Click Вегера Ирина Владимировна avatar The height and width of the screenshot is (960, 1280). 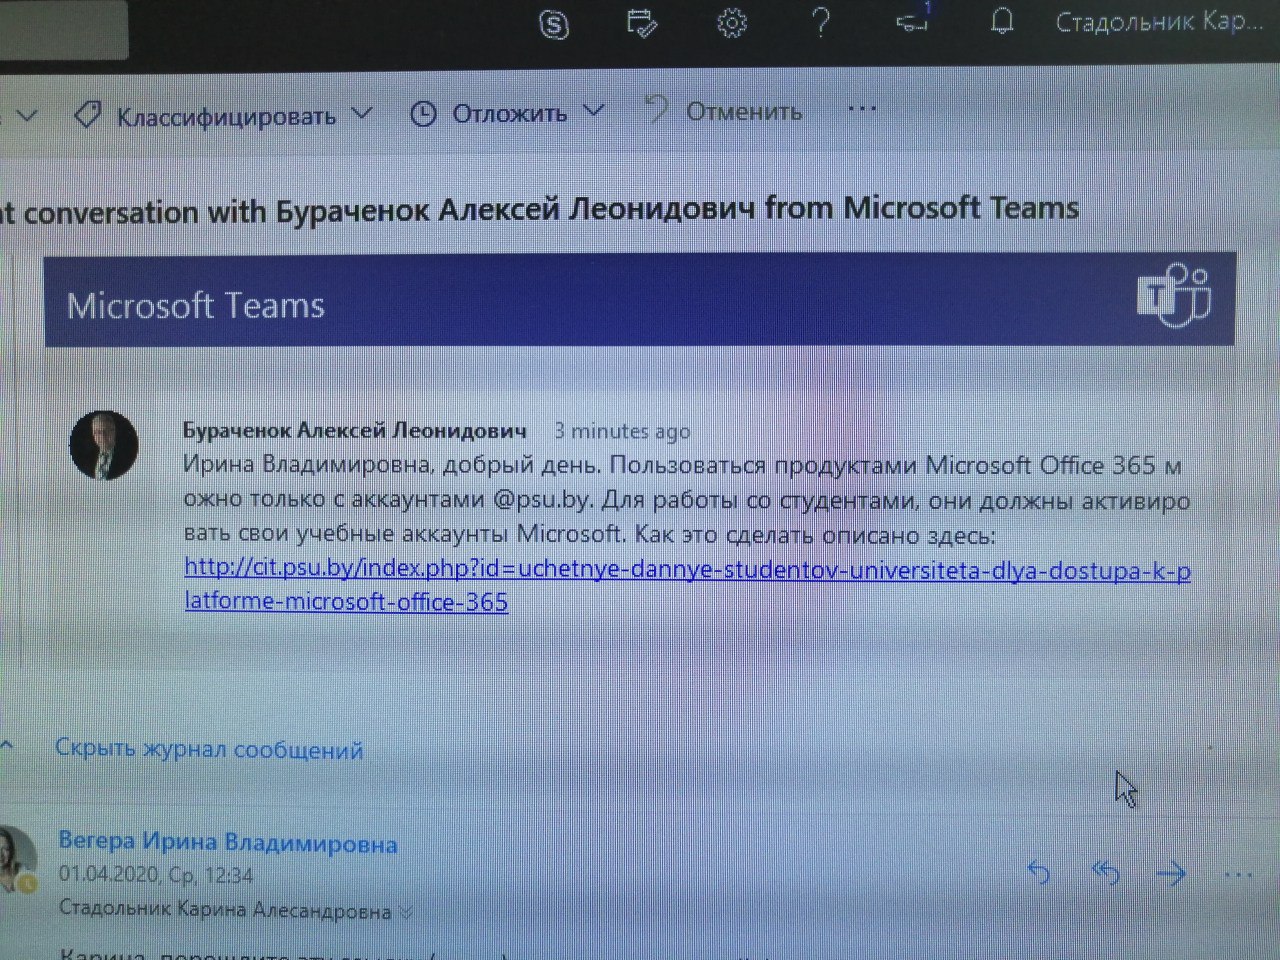[15, 860]
